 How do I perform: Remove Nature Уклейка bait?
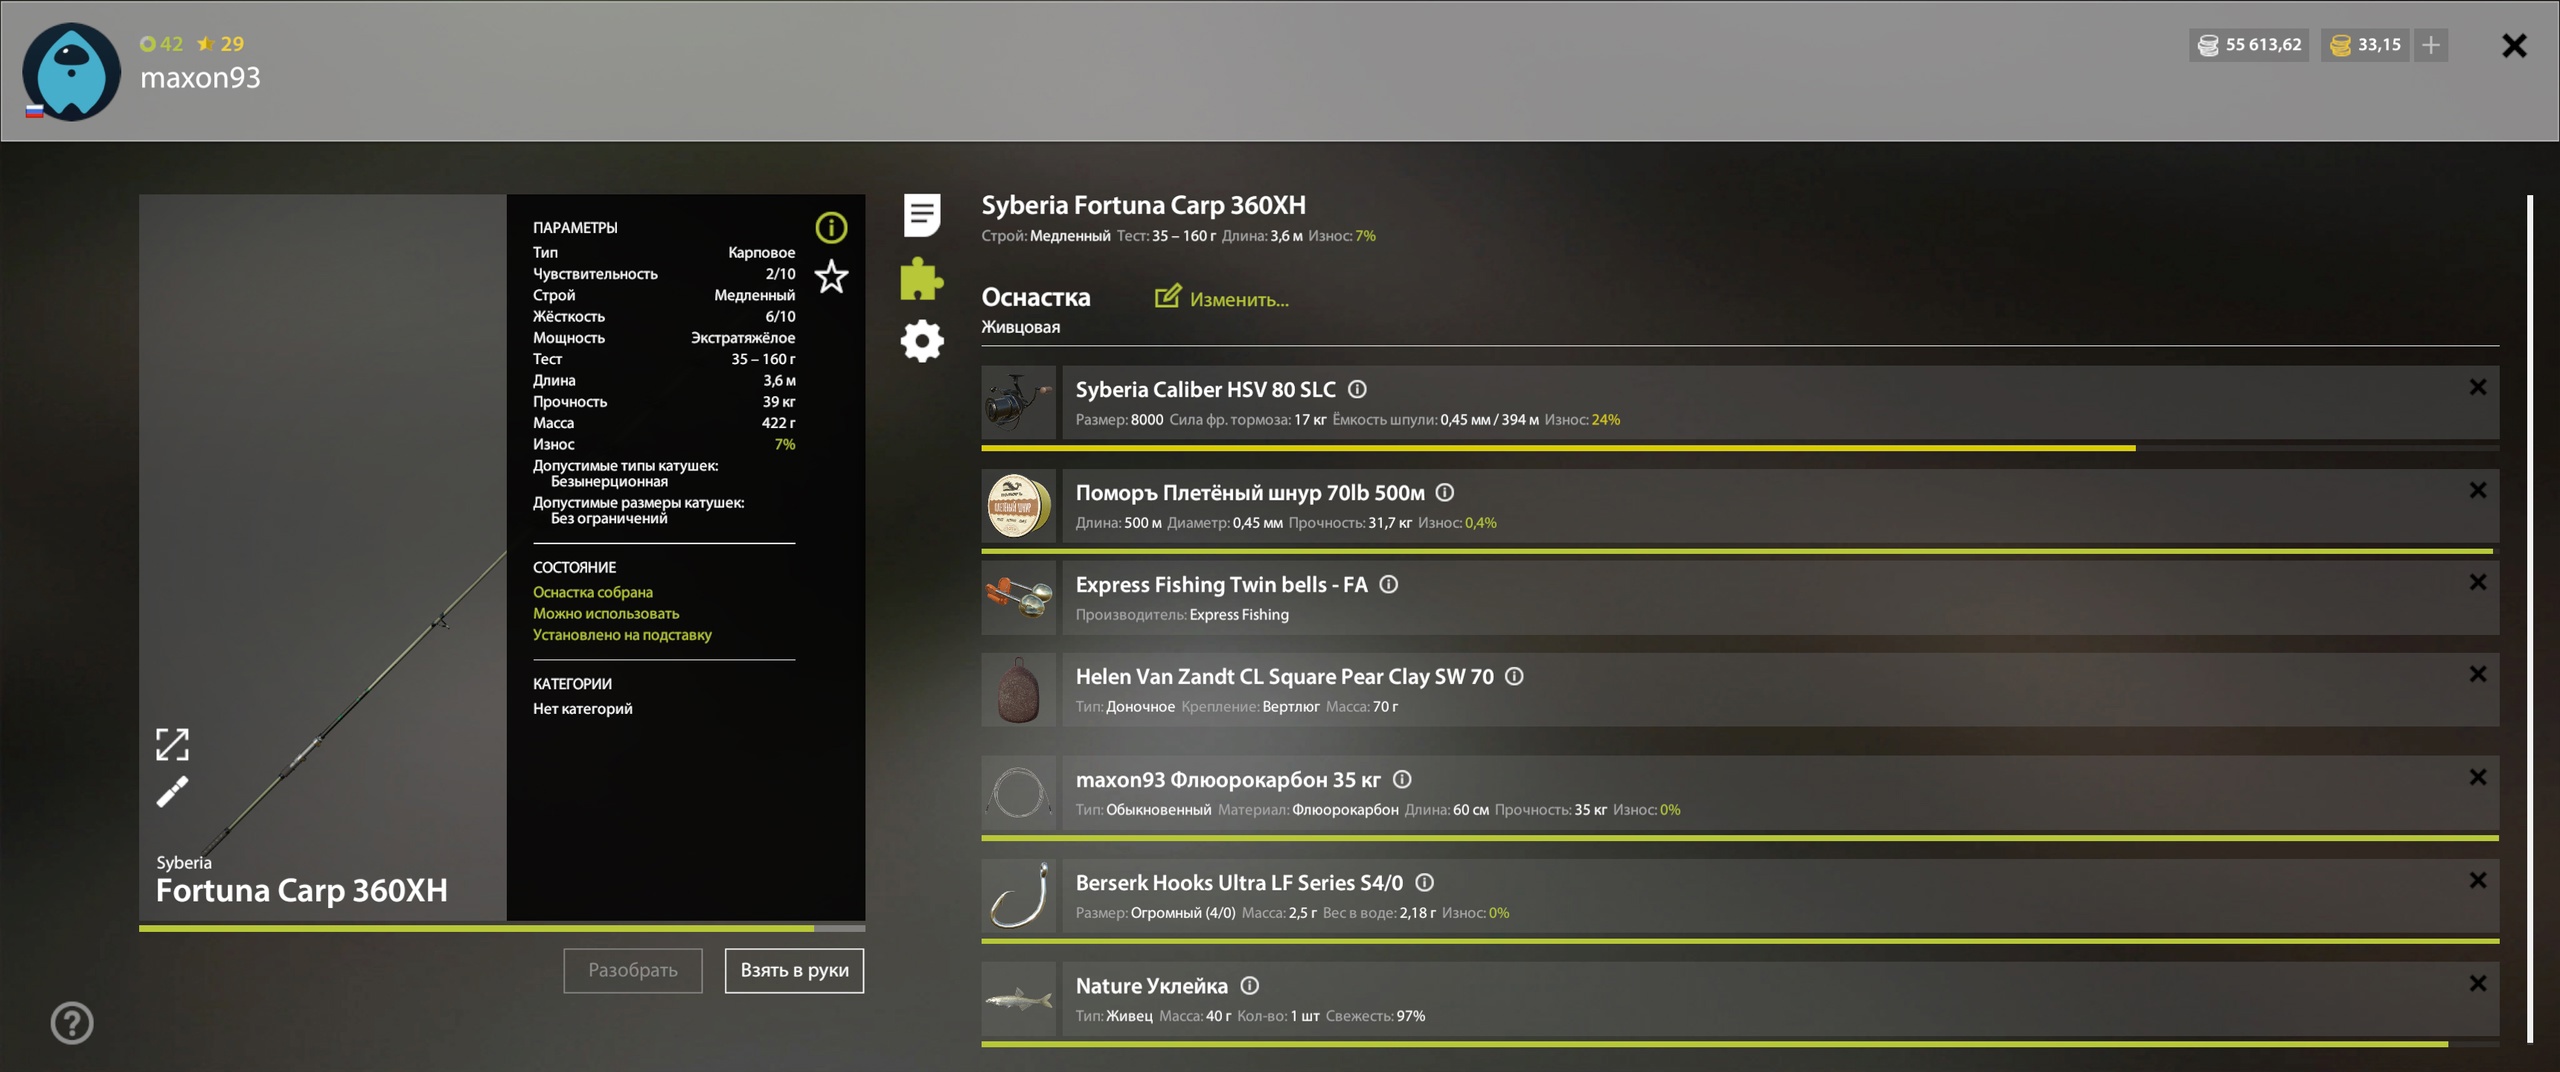[2478, 983]
